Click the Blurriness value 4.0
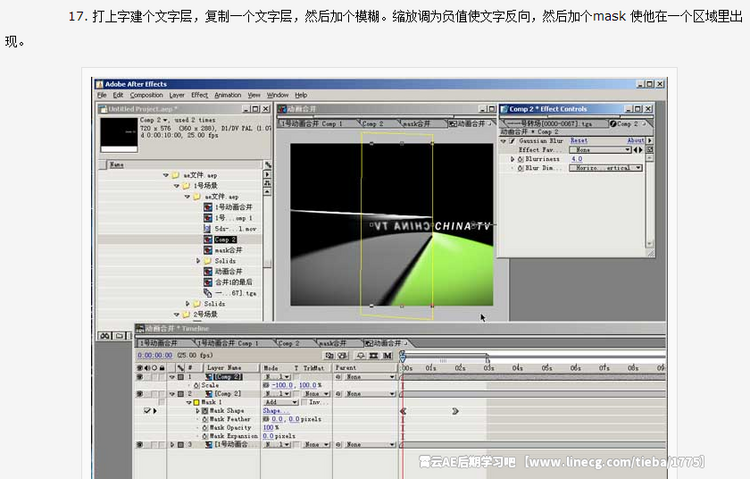This screenshot has height=479, width=750. [577, 159]
